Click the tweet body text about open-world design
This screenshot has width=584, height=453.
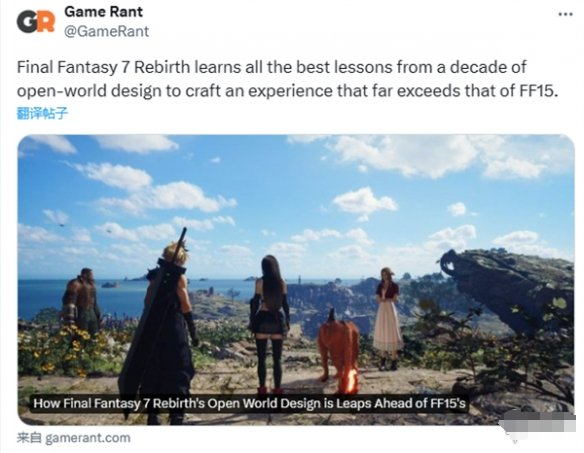(288, 79)
